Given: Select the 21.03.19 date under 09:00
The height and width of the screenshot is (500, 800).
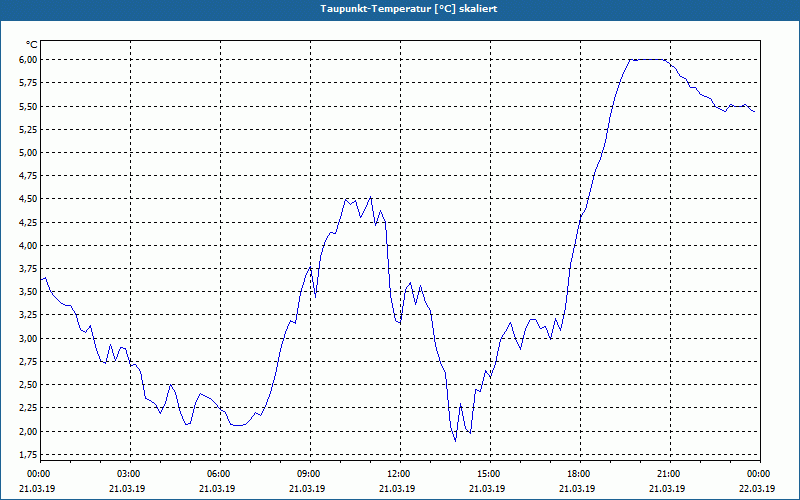Looking at the screenshot, I should [307, 488].
